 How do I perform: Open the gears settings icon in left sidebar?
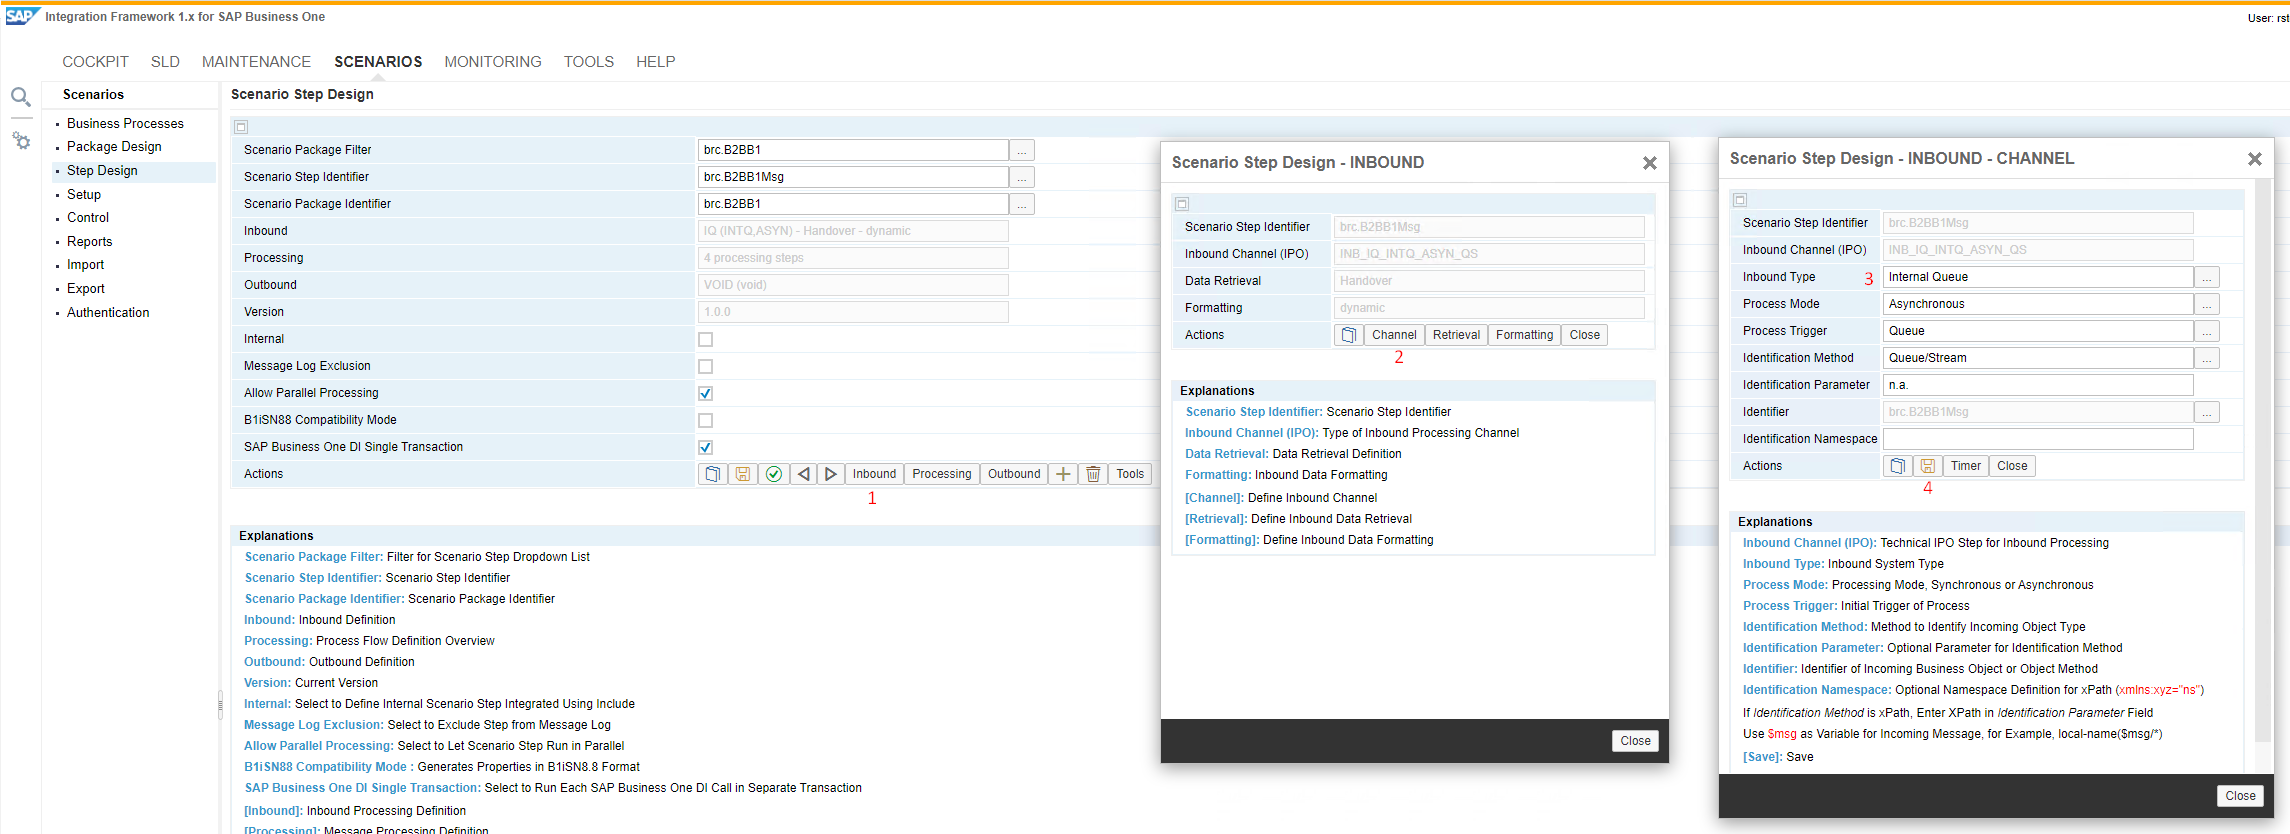click(x=20, y=141)
